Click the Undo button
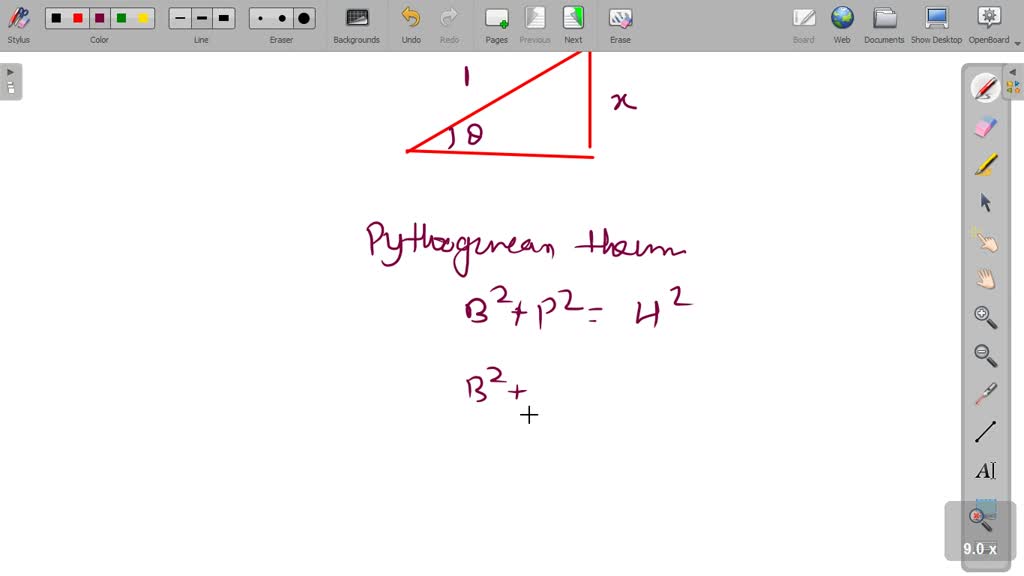Screen dimensions: 1024x576 pyautogui.click(x=411, y=24)
